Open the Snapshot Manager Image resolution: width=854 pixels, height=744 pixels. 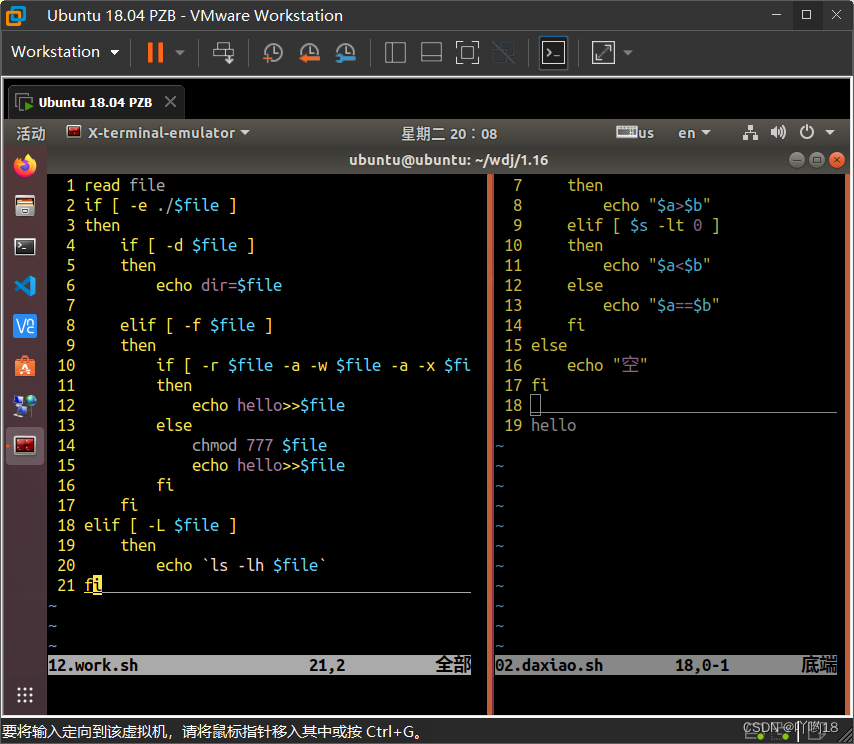click(x=344, y=52)
